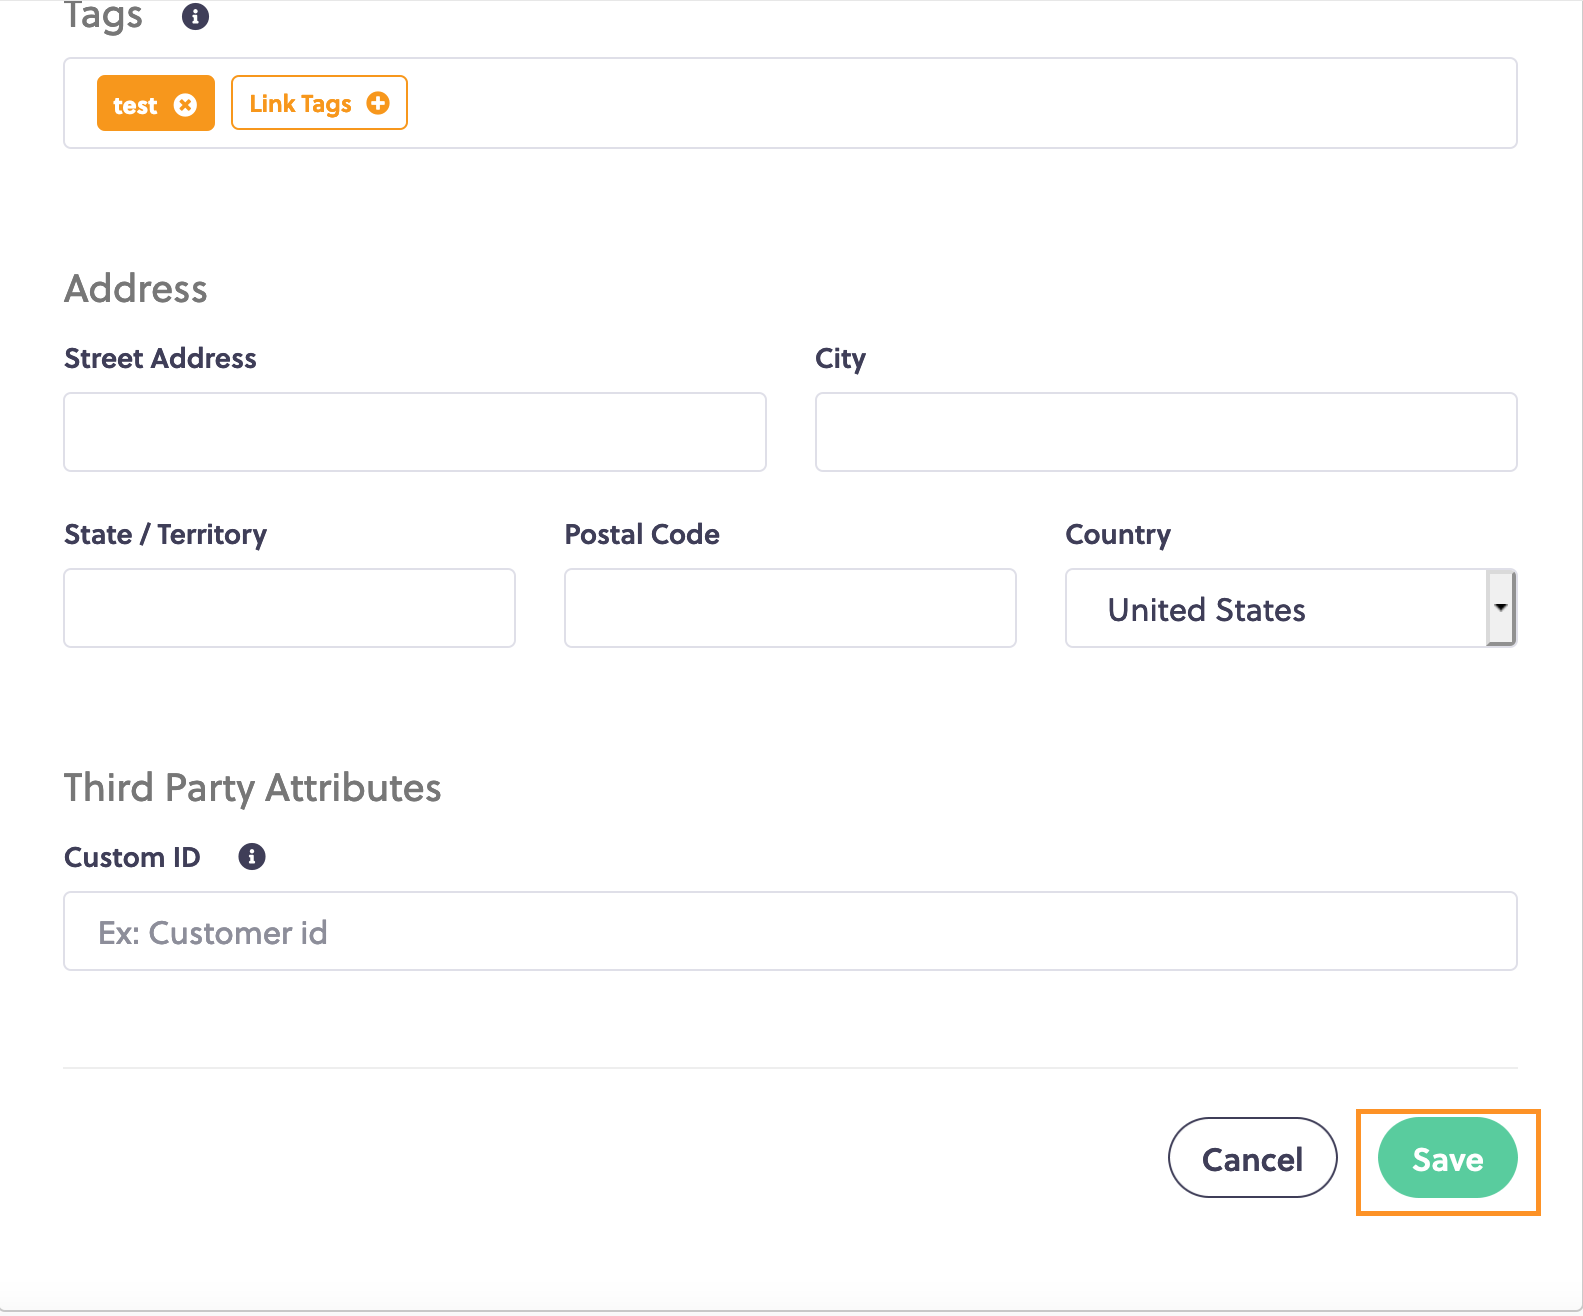Click the Postal Code input box
Image resolution: width=1583 pixels, height=1316 pixels.
pos(790,608)
